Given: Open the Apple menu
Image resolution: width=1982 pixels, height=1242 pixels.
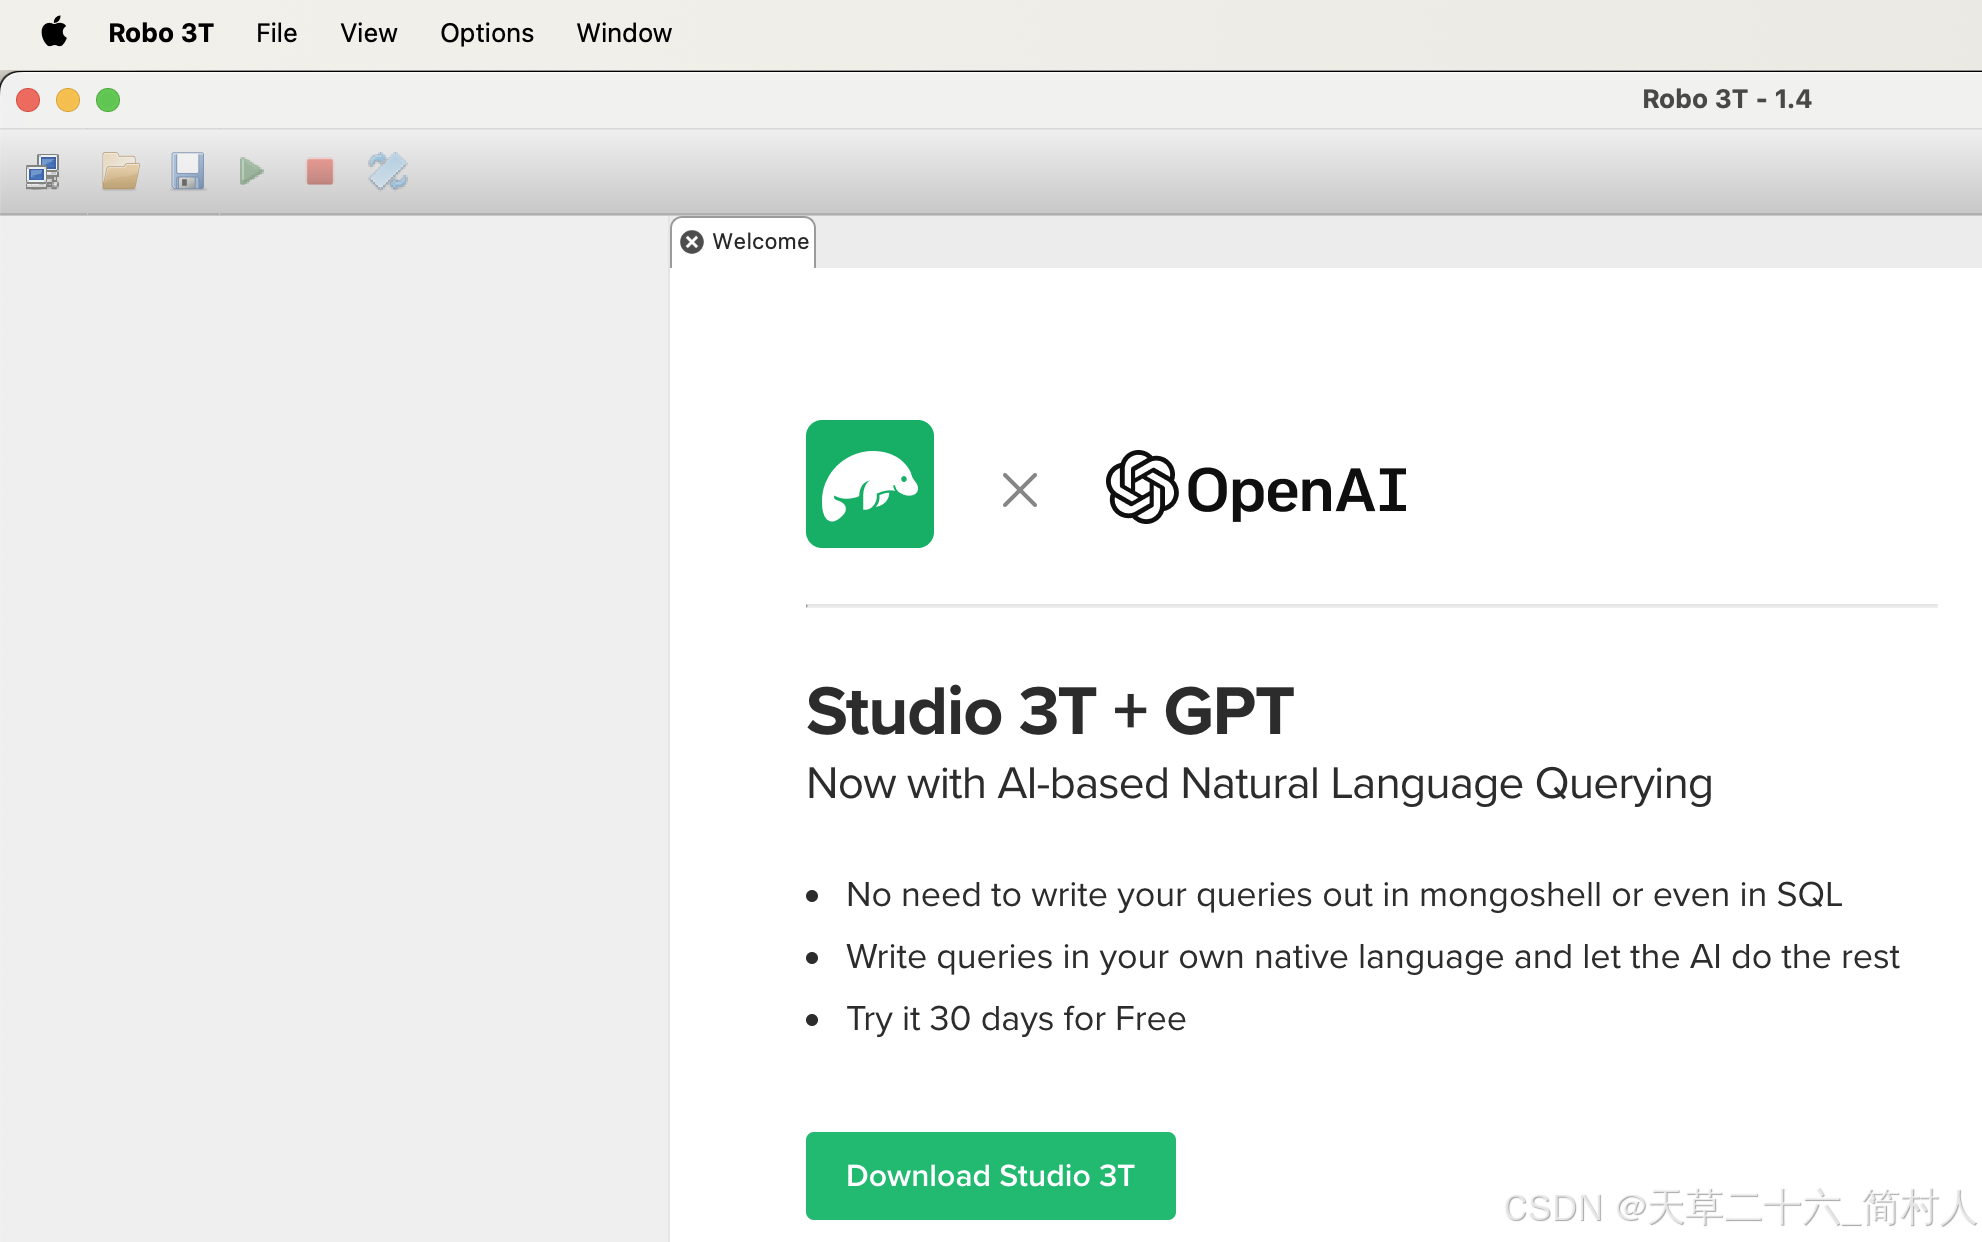Looking at the screenshot, I should click(x=54, y=33).
